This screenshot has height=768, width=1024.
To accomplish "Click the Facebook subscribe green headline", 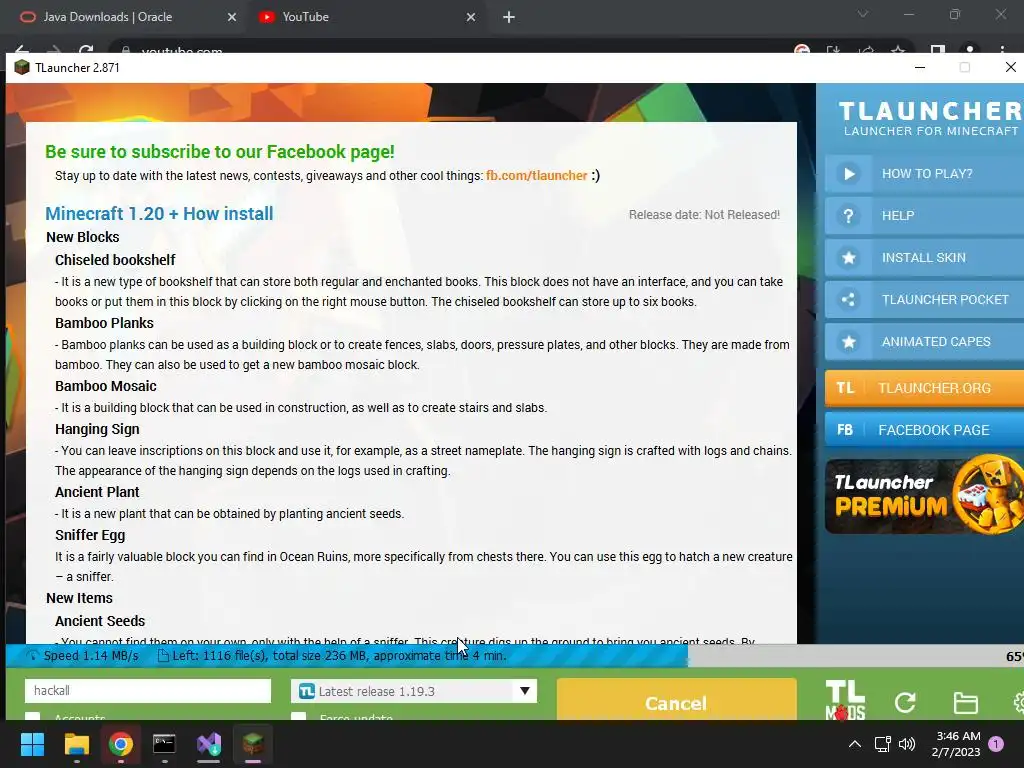I will click(x=219, y=152).
